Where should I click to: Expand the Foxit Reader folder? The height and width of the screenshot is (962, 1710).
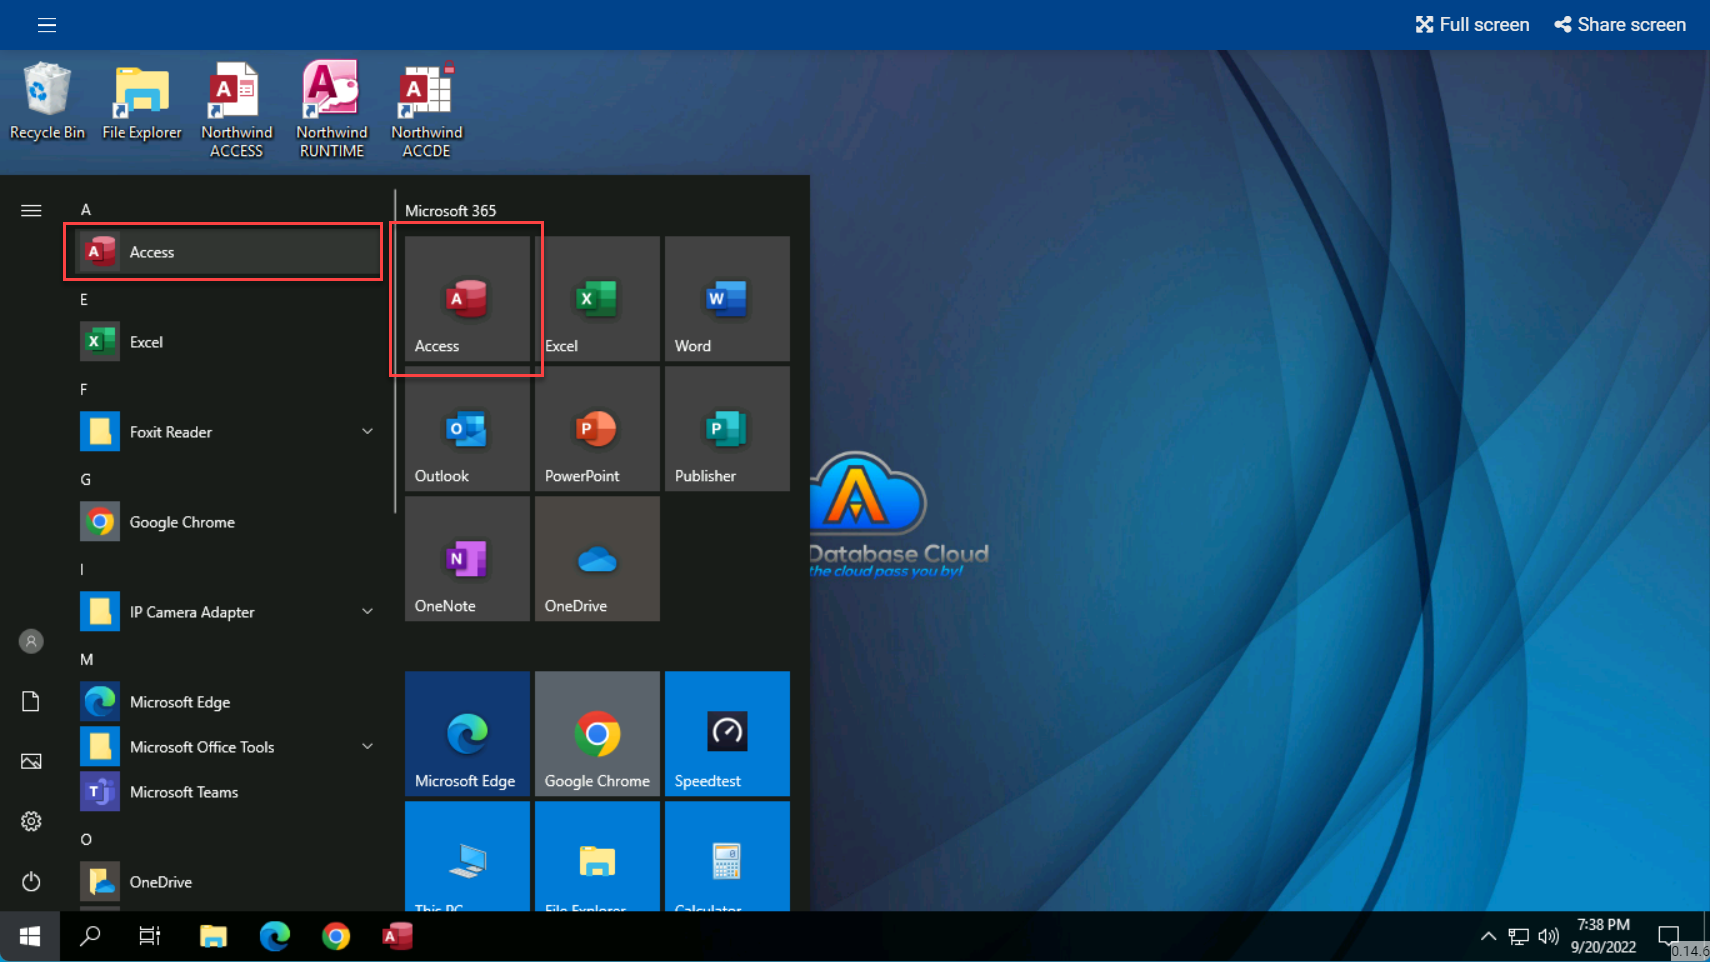point(367,432)
